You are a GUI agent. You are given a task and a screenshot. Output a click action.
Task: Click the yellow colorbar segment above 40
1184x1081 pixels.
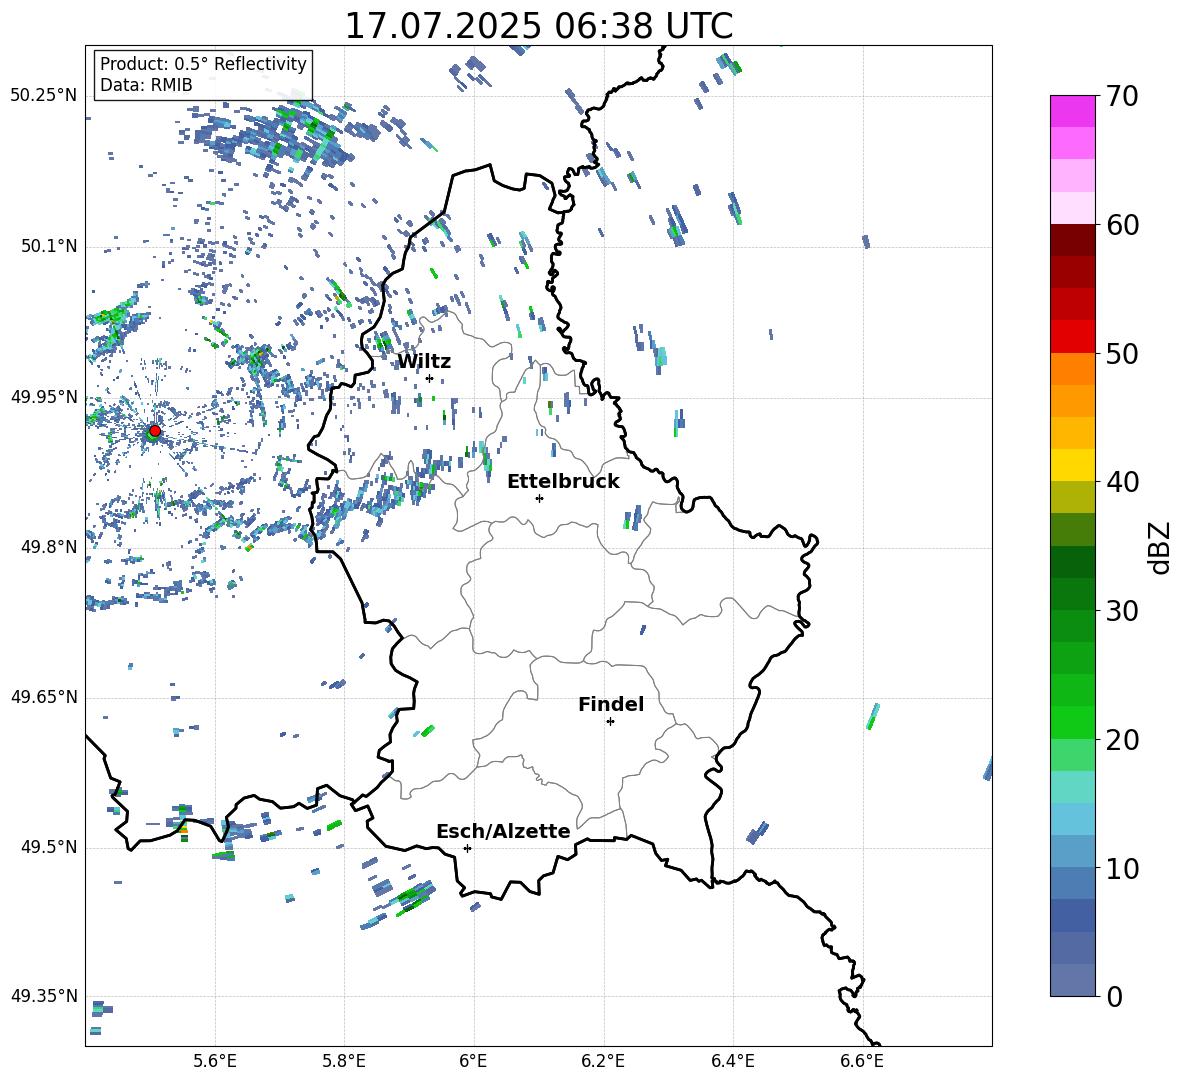click(x=1072, y=465)
